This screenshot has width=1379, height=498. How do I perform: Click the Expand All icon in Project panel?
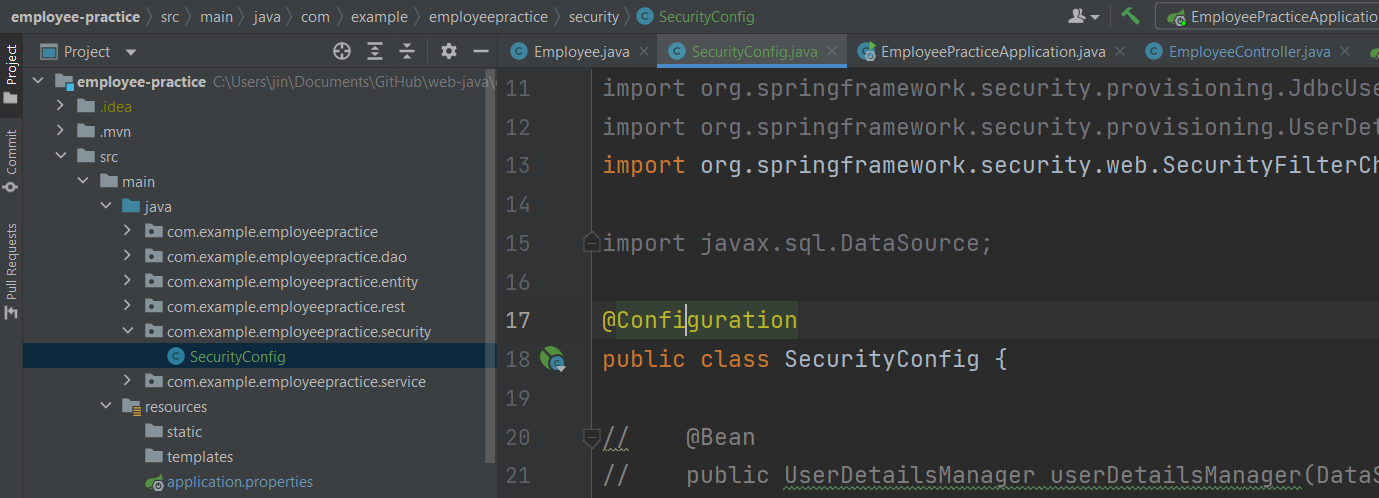coord(375,51)
